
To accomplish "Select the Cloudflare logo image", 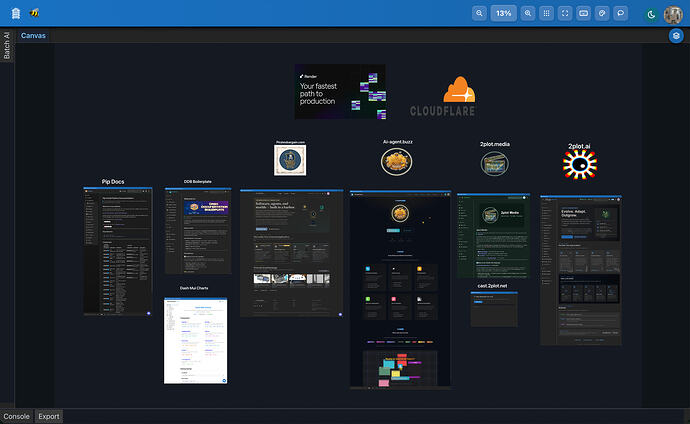I will pos(442,96).
